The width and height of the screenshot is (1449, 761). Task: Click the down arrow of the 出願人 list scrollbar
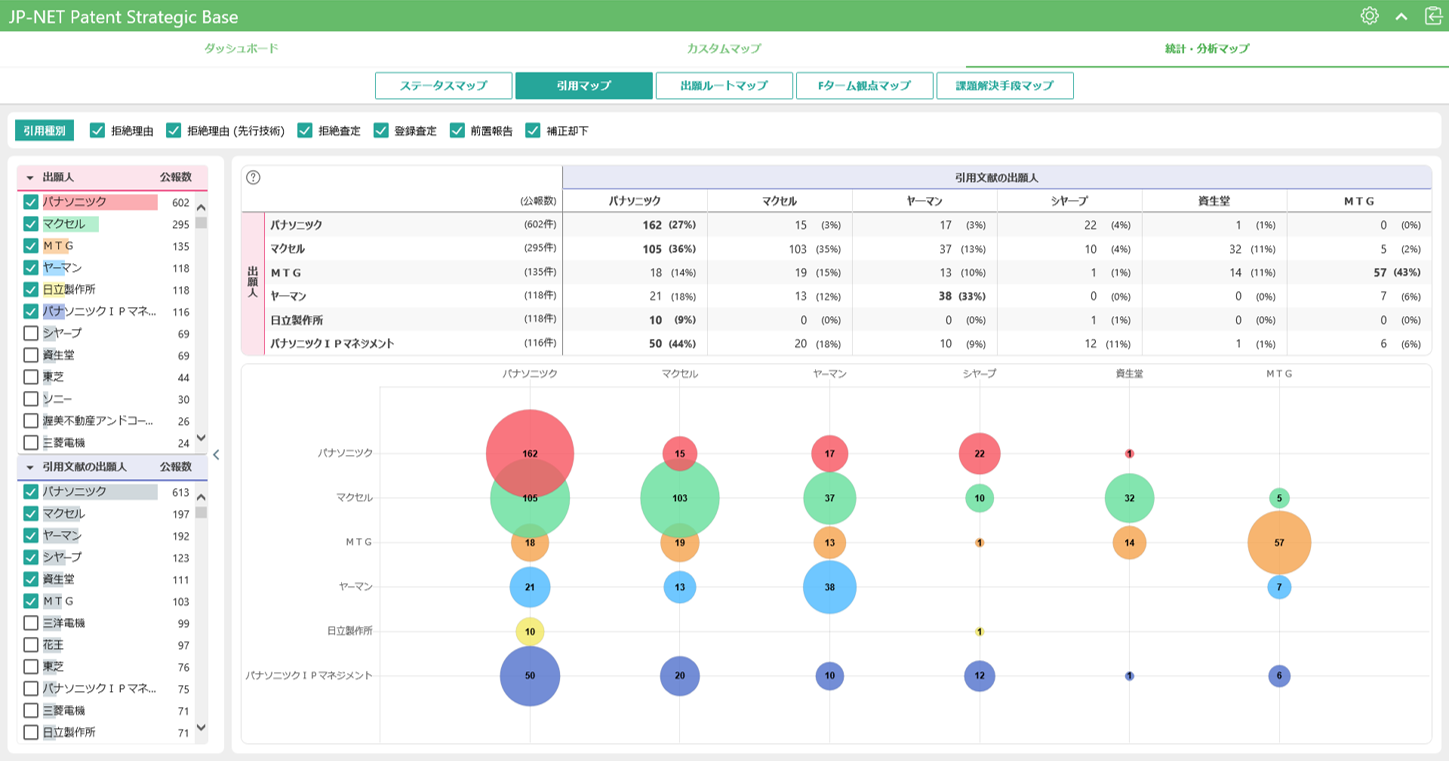tap(201, 437)
